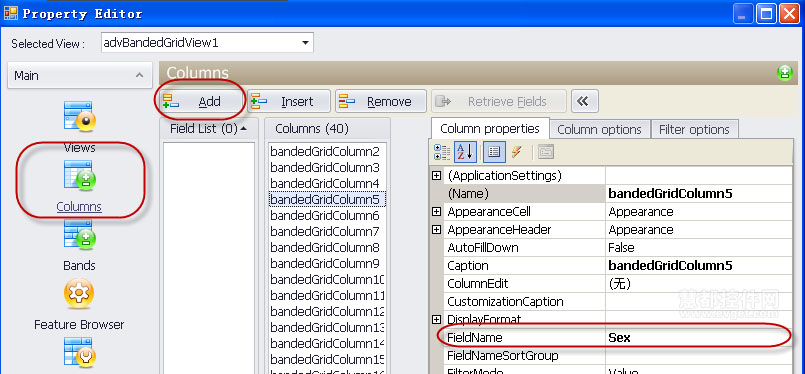
Task: Click inside the empty Field List box
Action: pyautogui.click(x=209, y=257)
